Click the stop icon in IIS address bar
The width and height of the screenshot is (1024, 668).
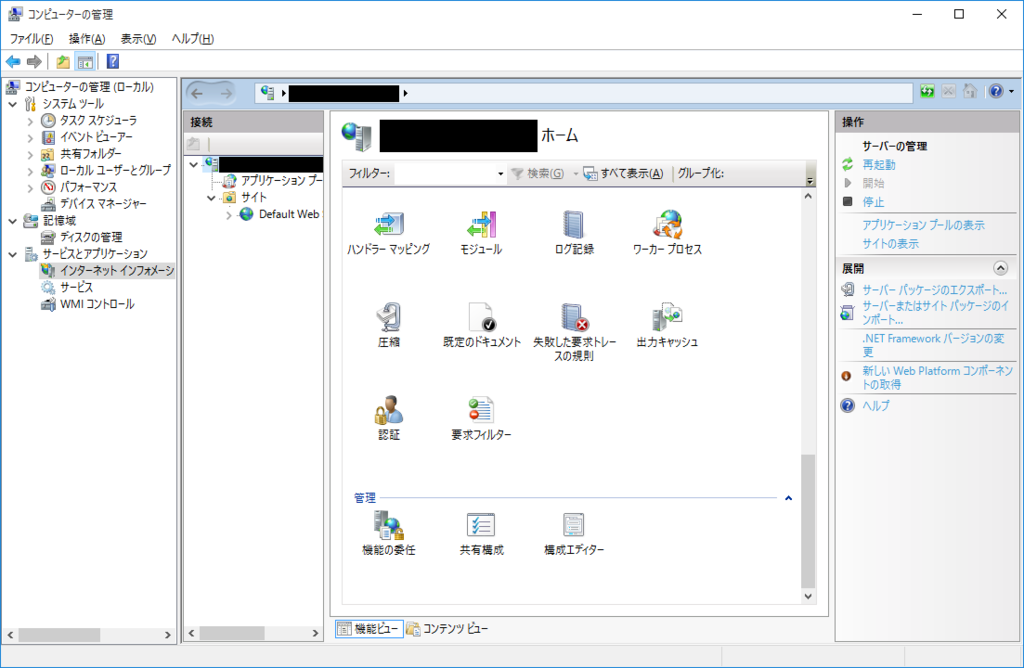pos(949,91)
